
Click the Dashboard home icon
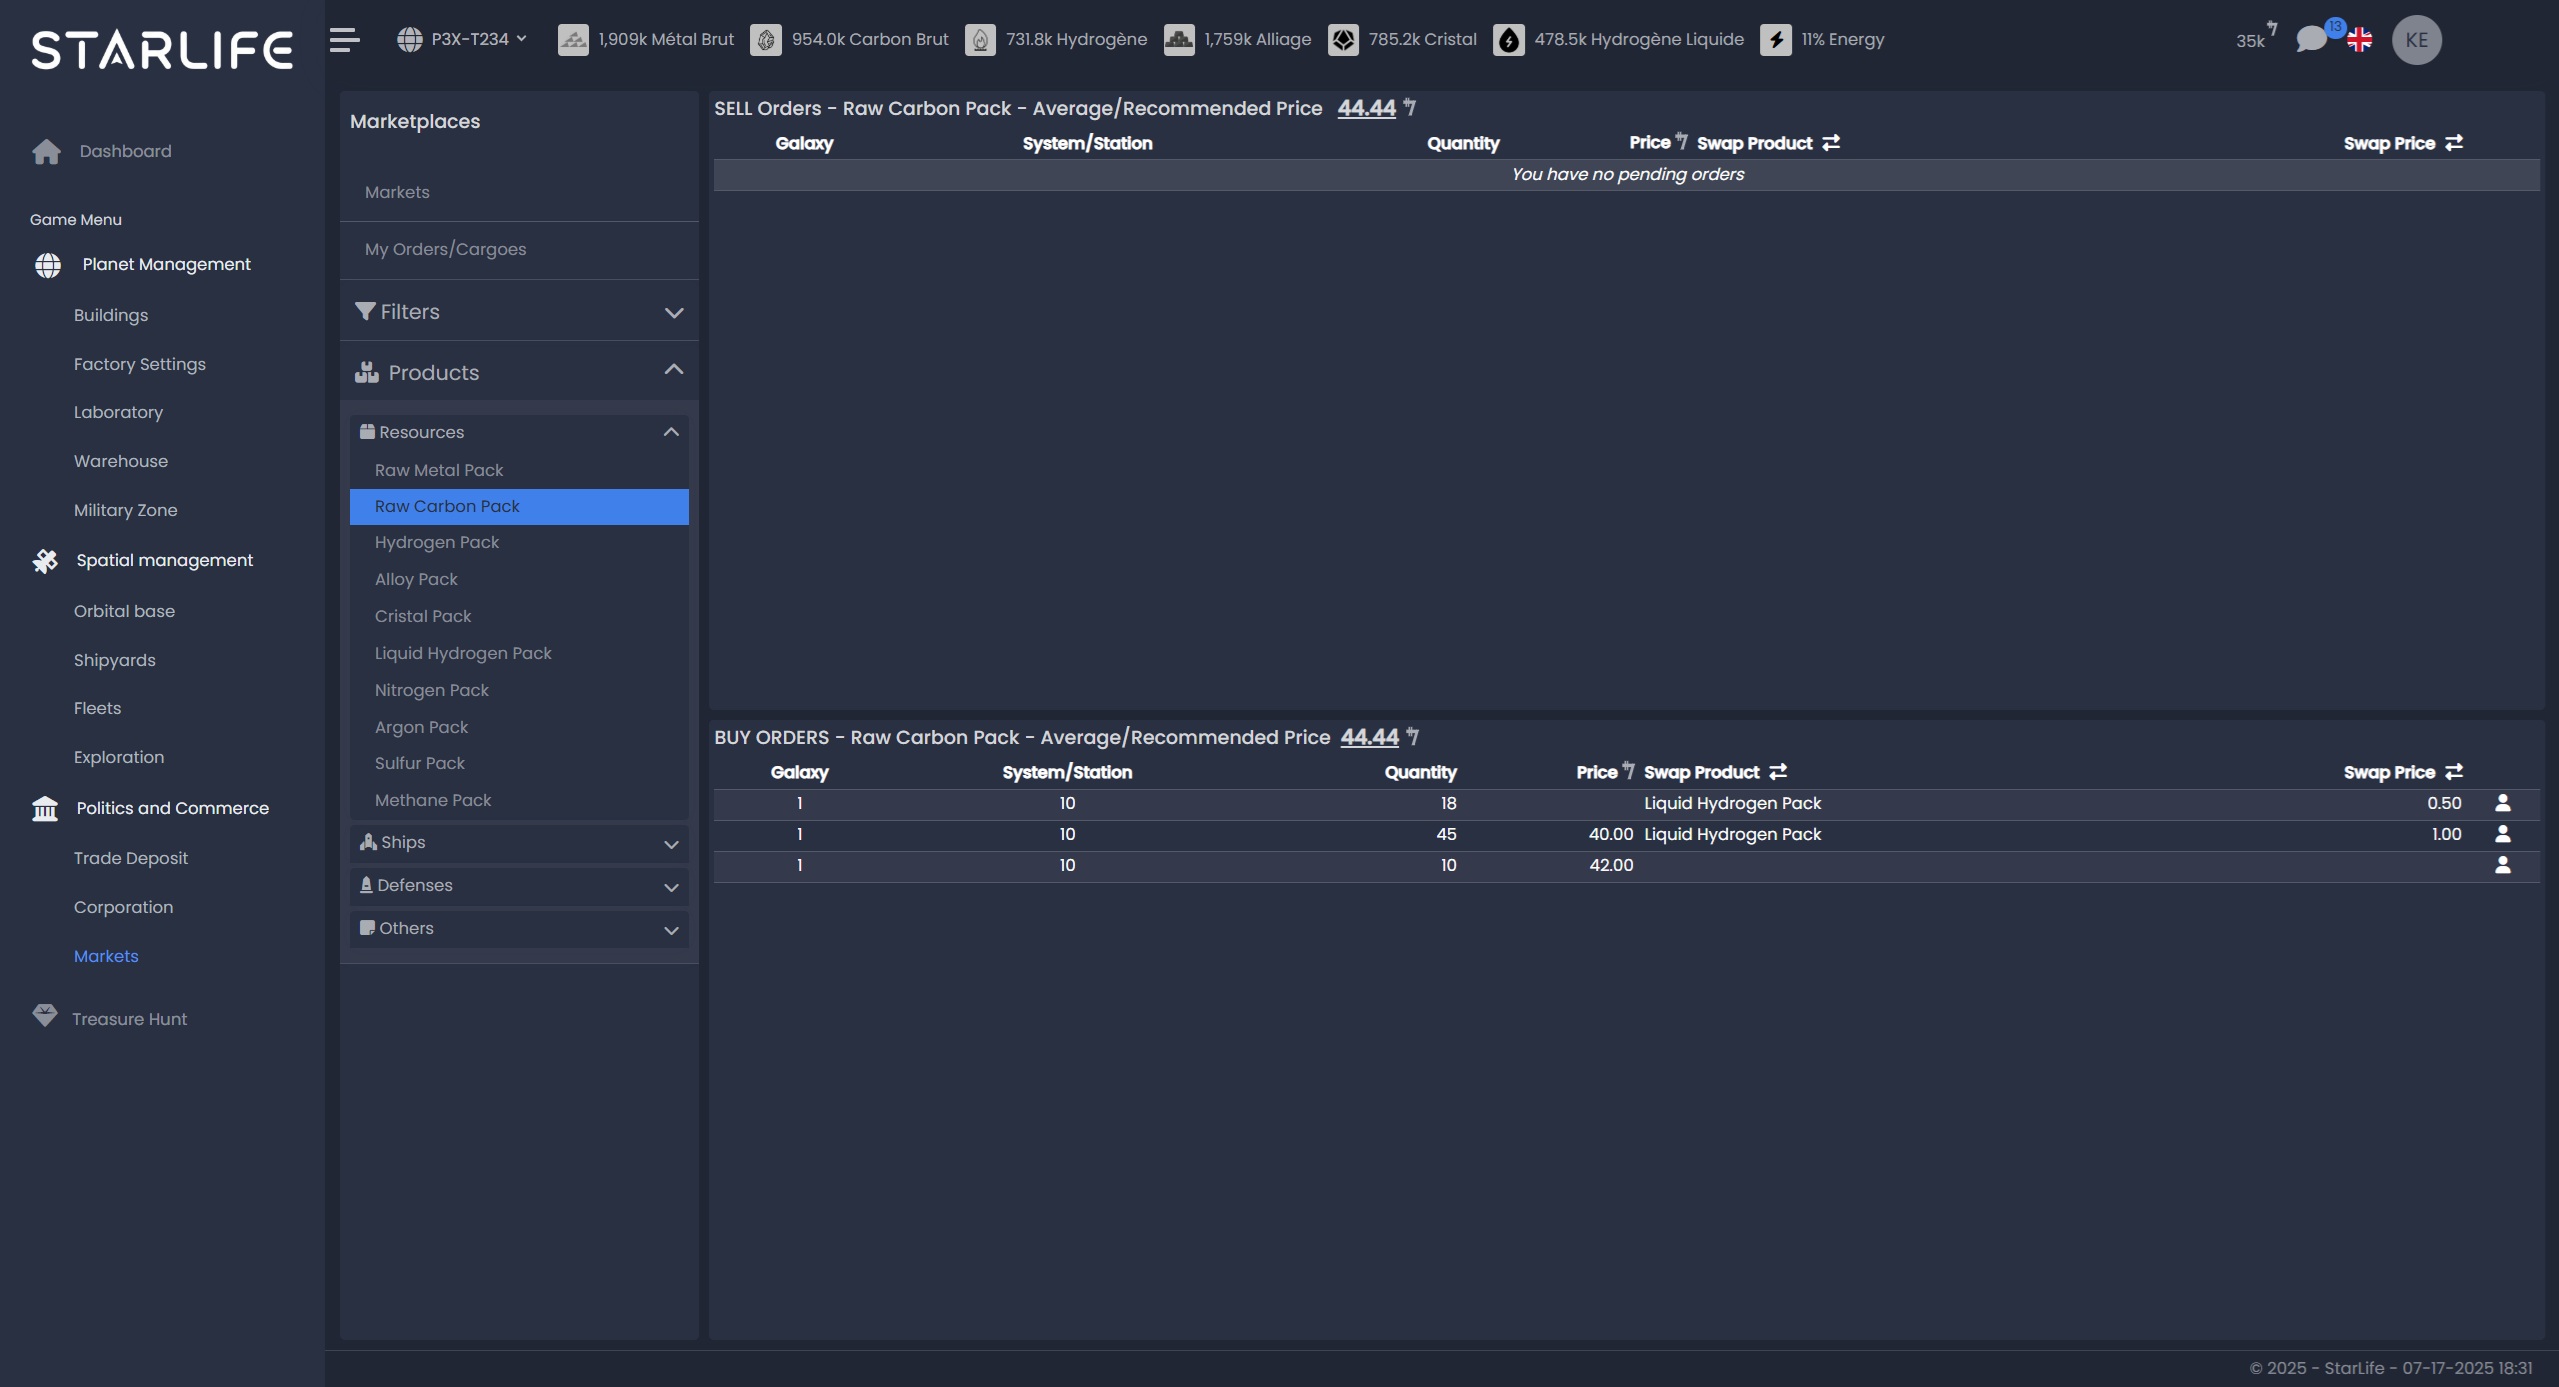46,152
